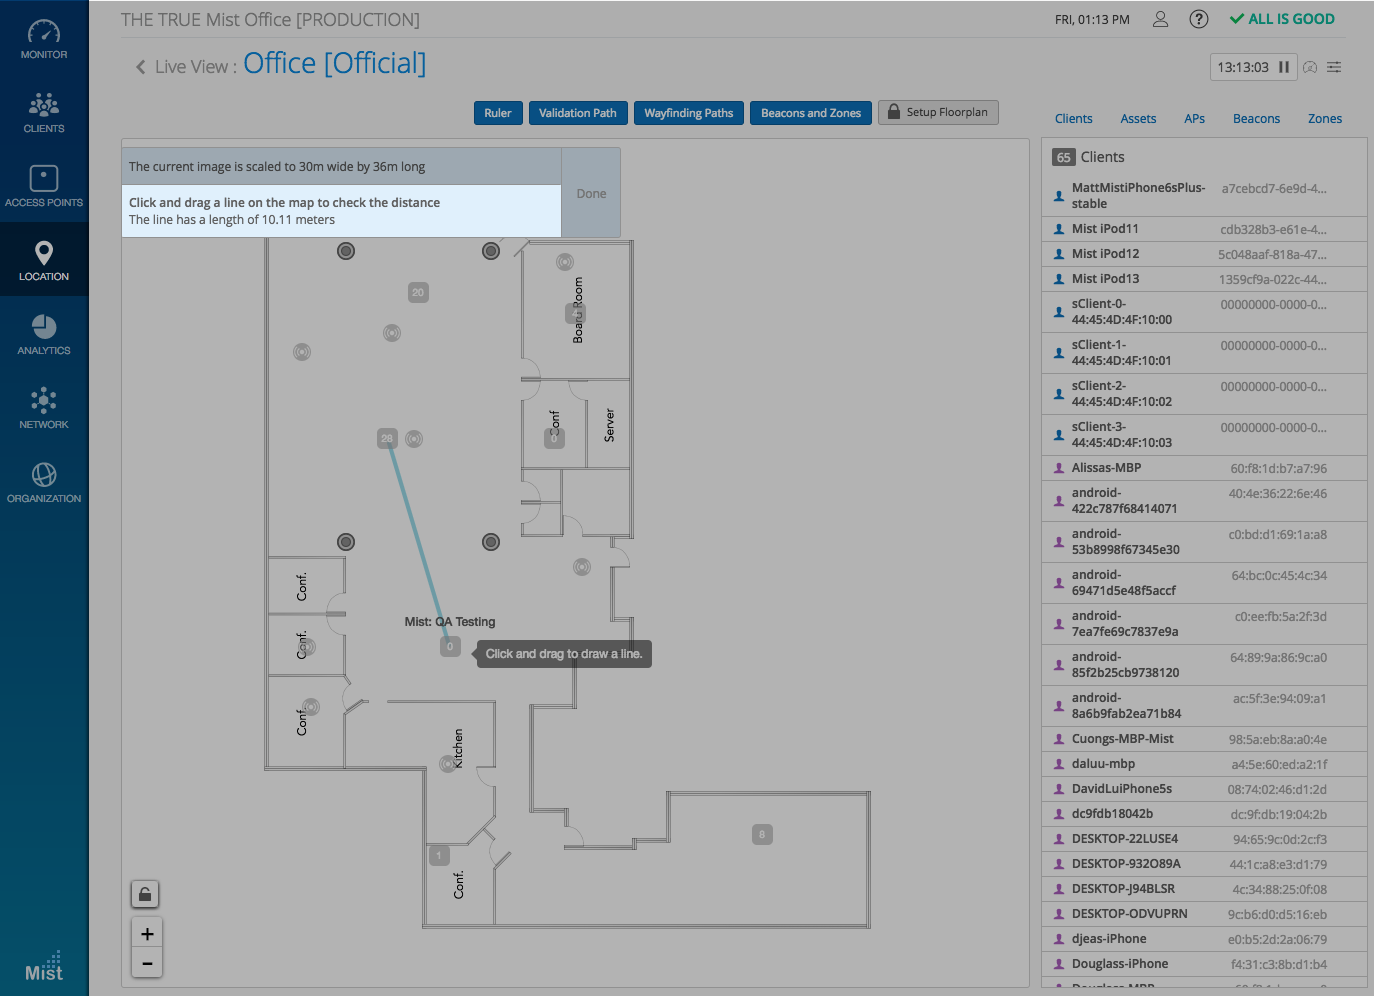Click the MAC address 60:f8:1d:b7:a7:96
Image resolution: width=1374 pixels, height=996 pixels.
click(x=1278, y=468)
